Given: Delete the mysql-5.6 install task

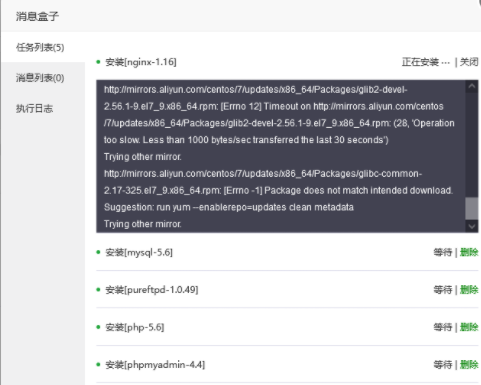Looking at the screenshot, I should click(469, 252).
